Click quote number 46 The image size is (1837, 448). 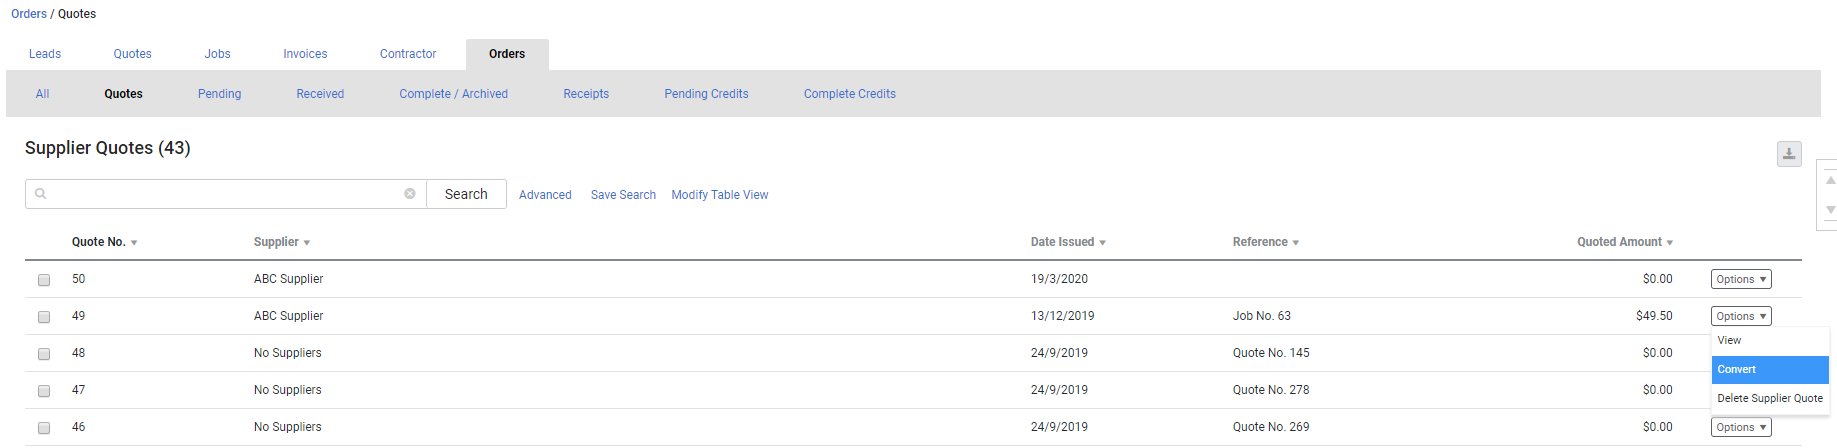tap(79, 427)
